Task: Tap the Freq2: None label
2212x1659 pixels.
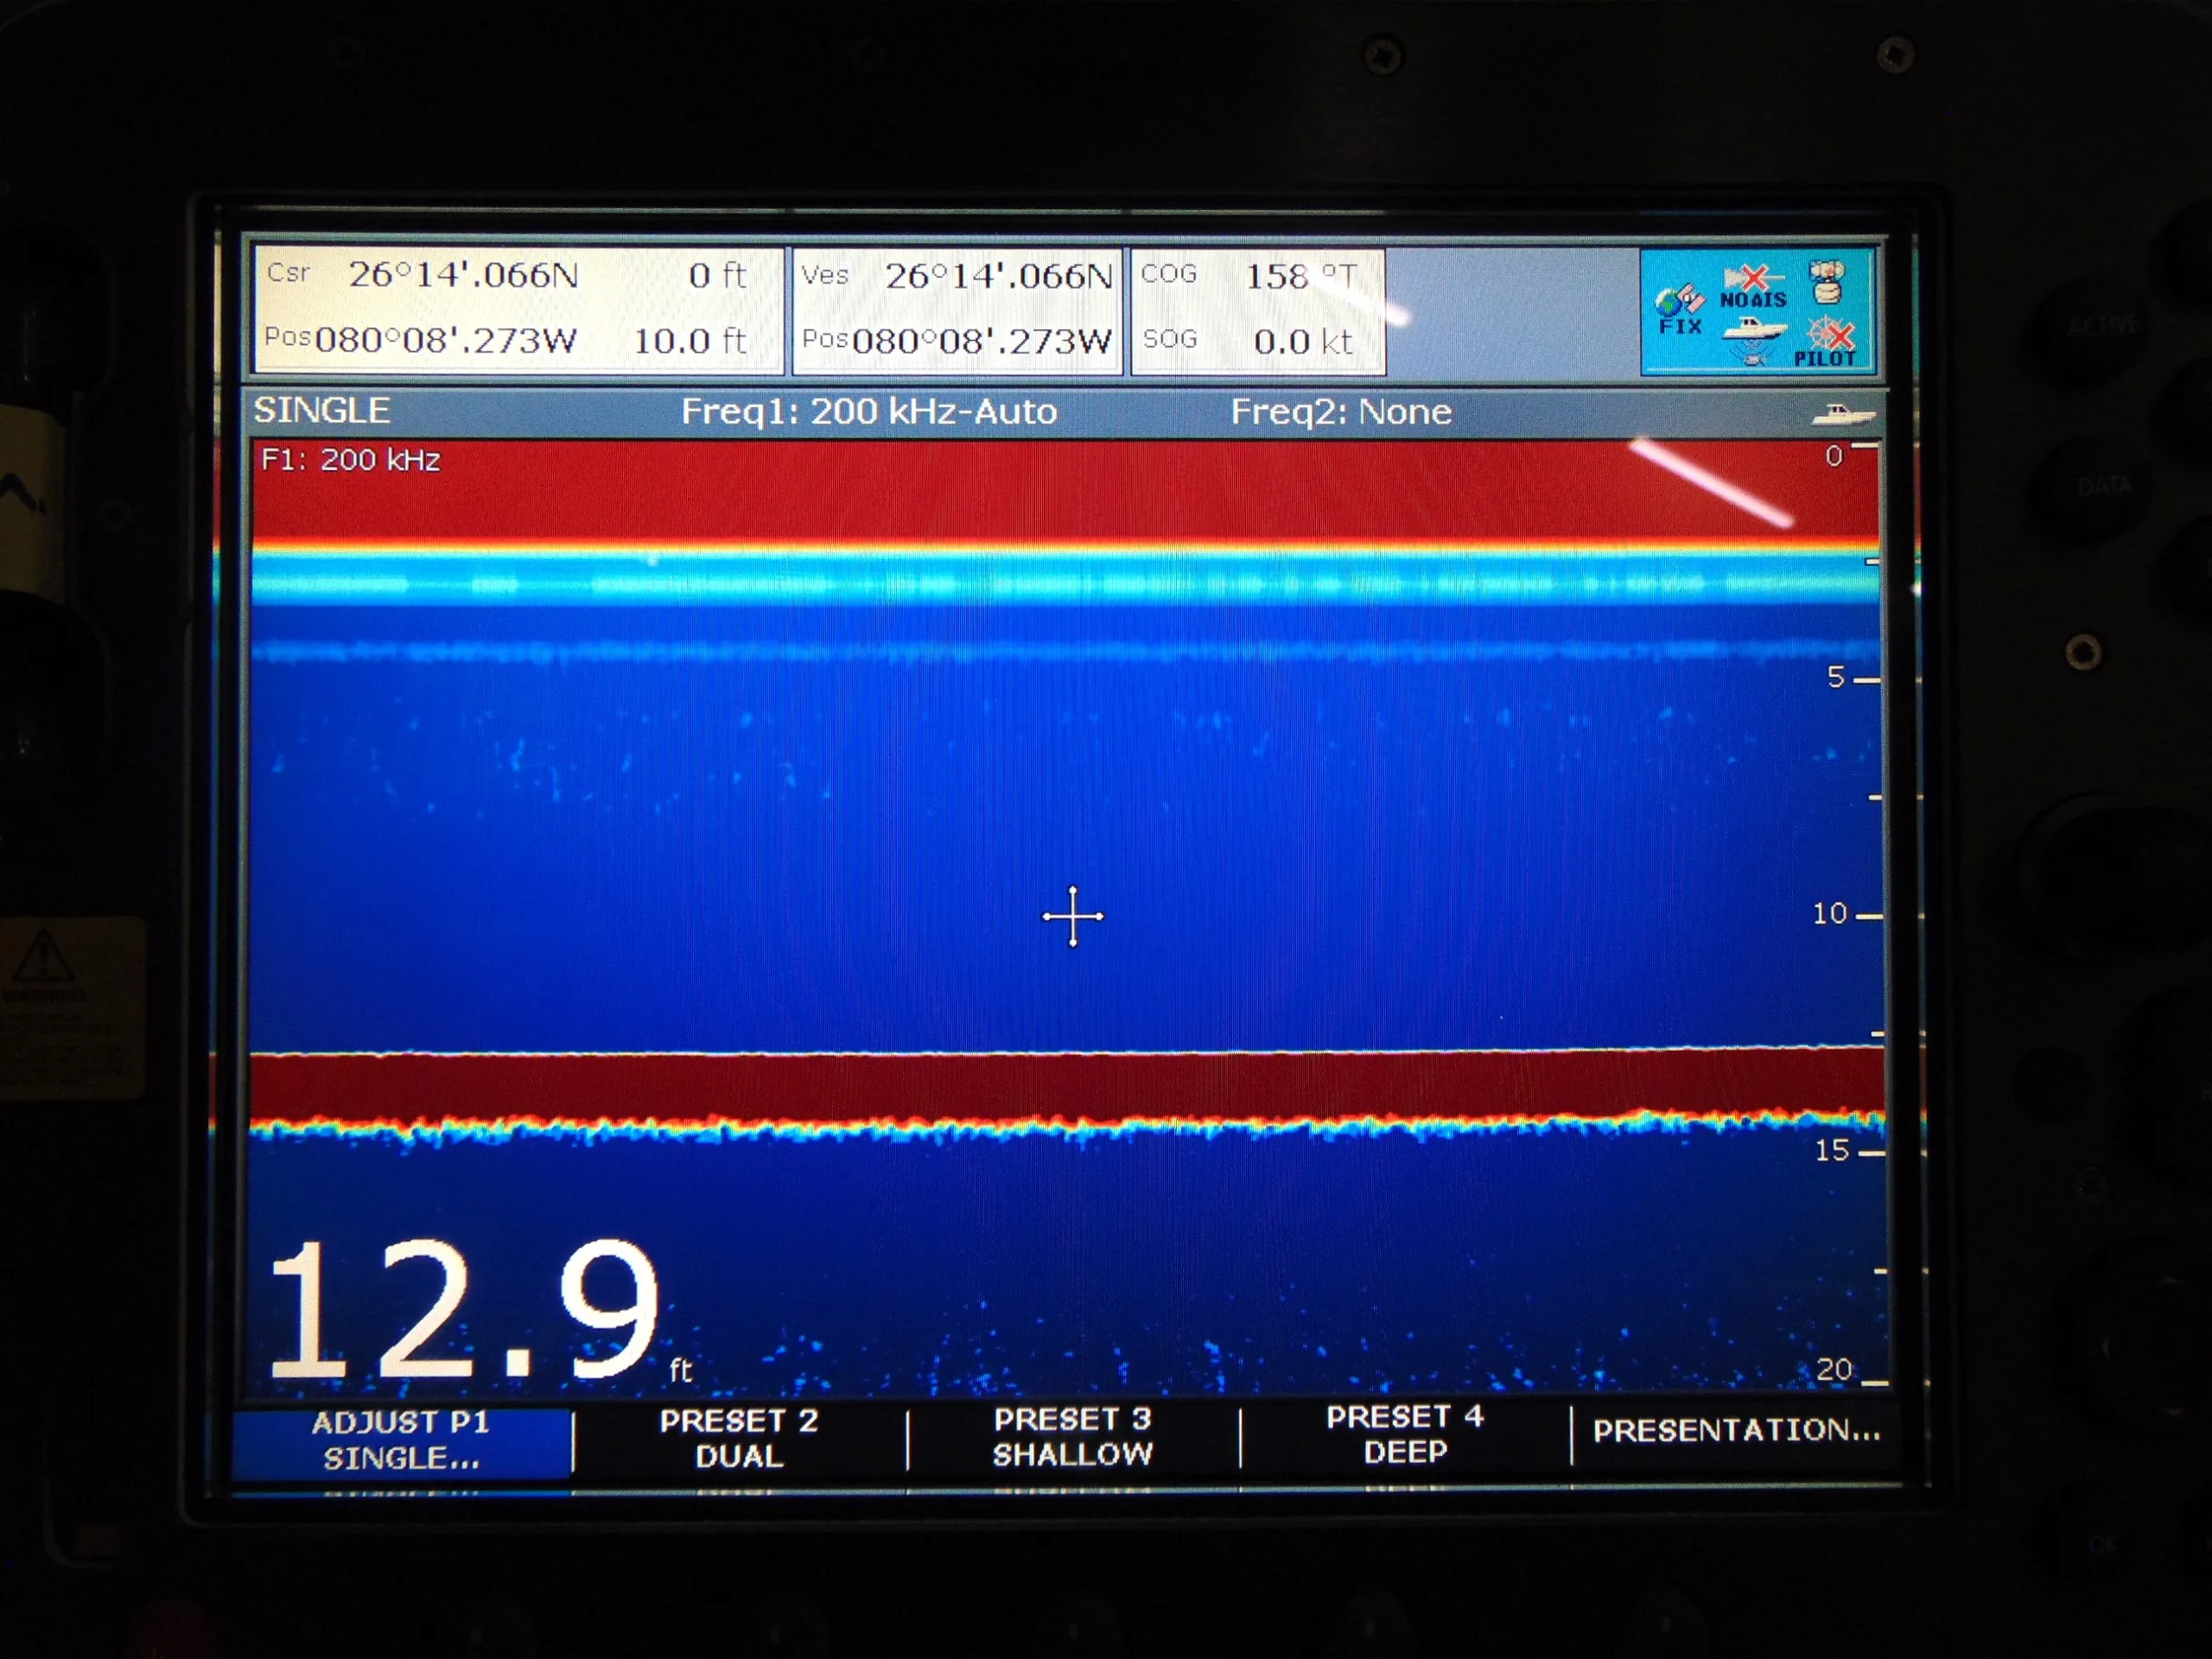Action: pyautogui.click(x=1340, y=411)
